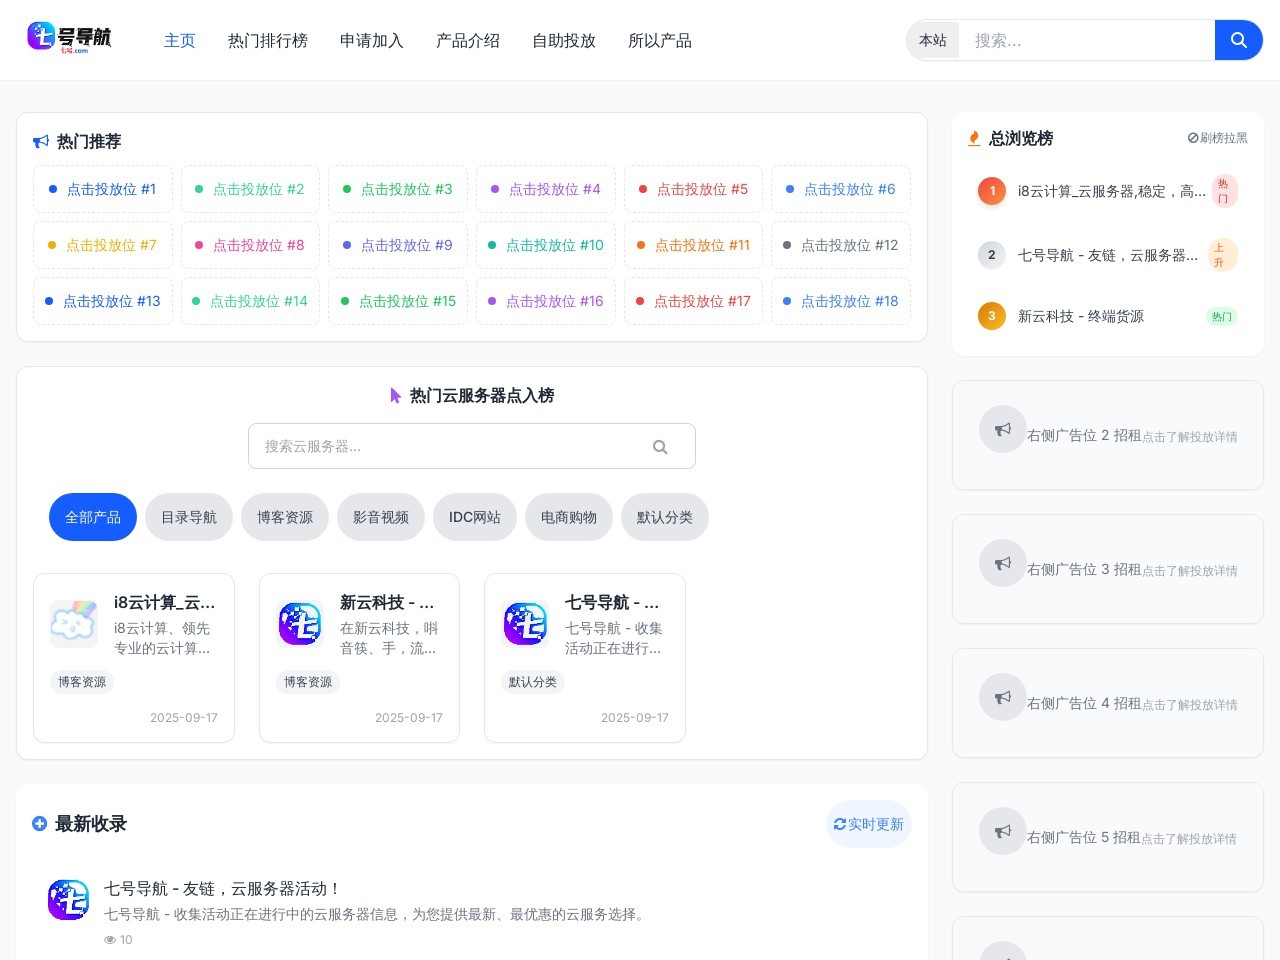Open 七号导航 - 友链，云服务器活动！ title
Image resolution: width=1280 pixels, height=960 pixels.
coord(223,888)
